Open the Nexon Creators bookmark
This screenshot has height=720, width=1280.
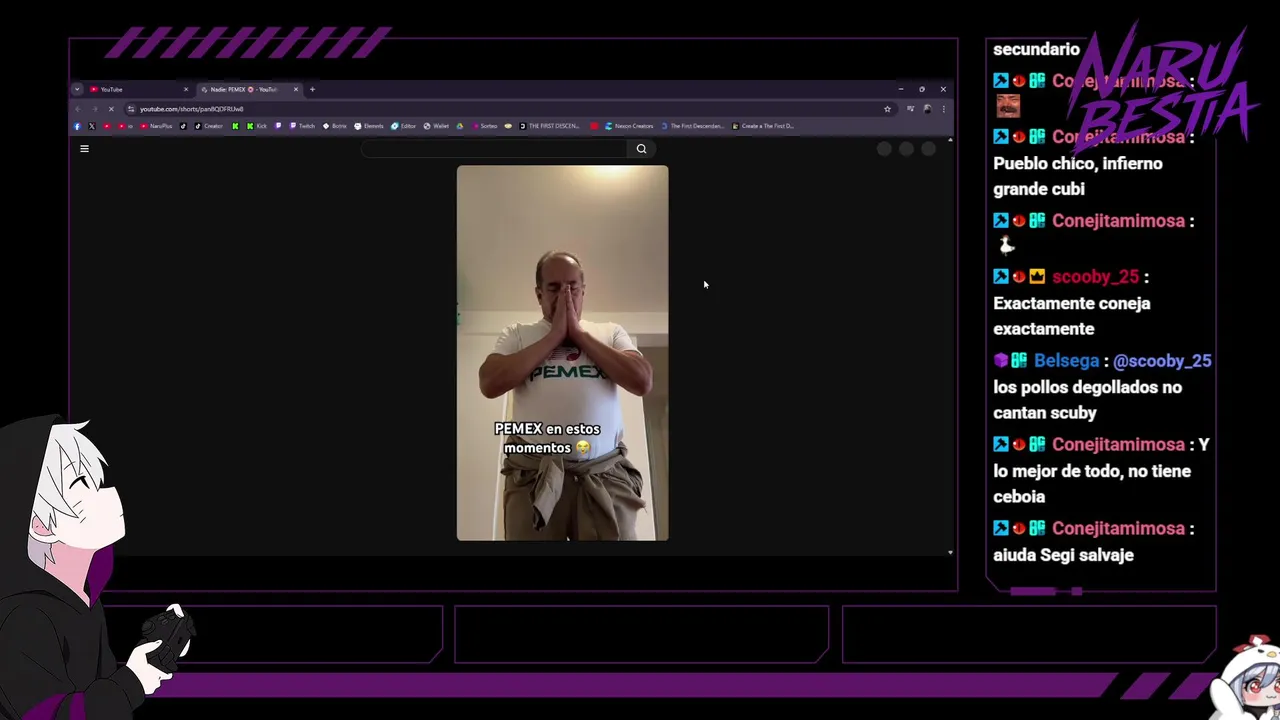tap(629, 126)
